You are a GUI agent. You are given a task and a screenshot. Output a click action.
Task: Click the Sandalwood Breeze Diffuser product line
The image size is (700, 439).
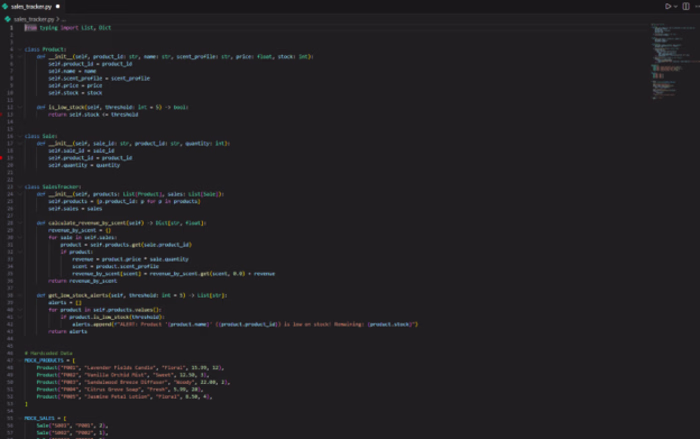(x=133, y=382)
